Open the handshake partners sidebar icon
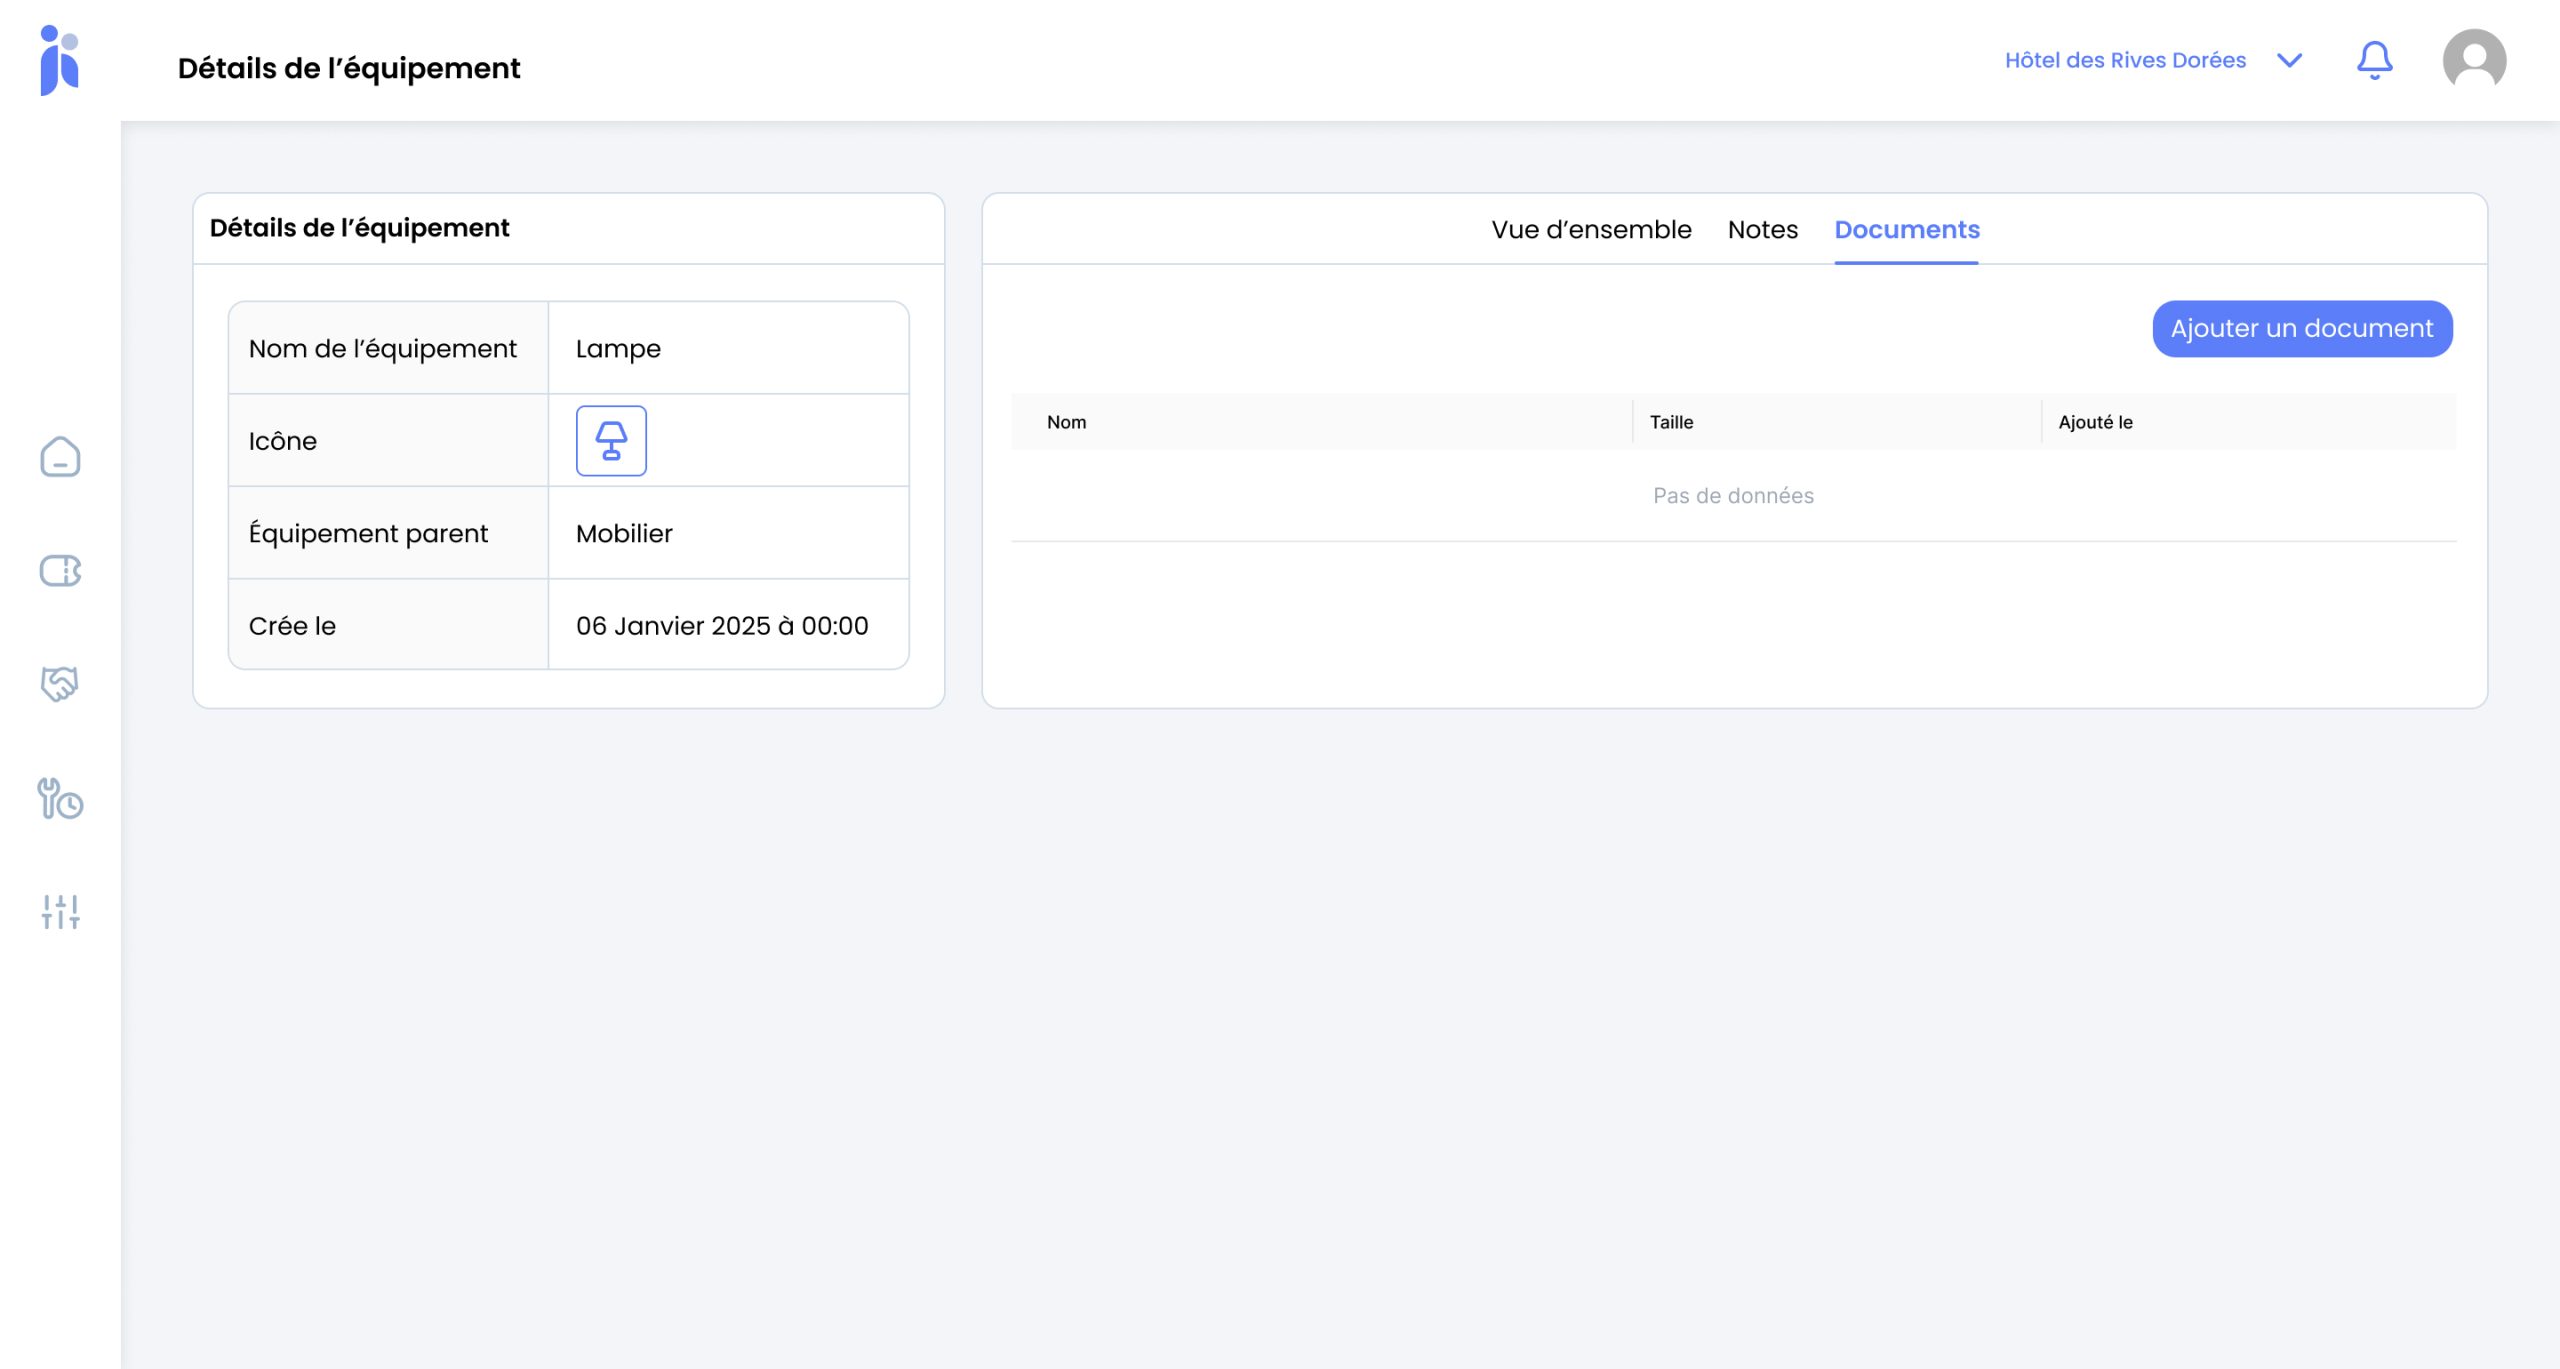The width and height of the screenshot is (2560, 1369). coord(60,684)
